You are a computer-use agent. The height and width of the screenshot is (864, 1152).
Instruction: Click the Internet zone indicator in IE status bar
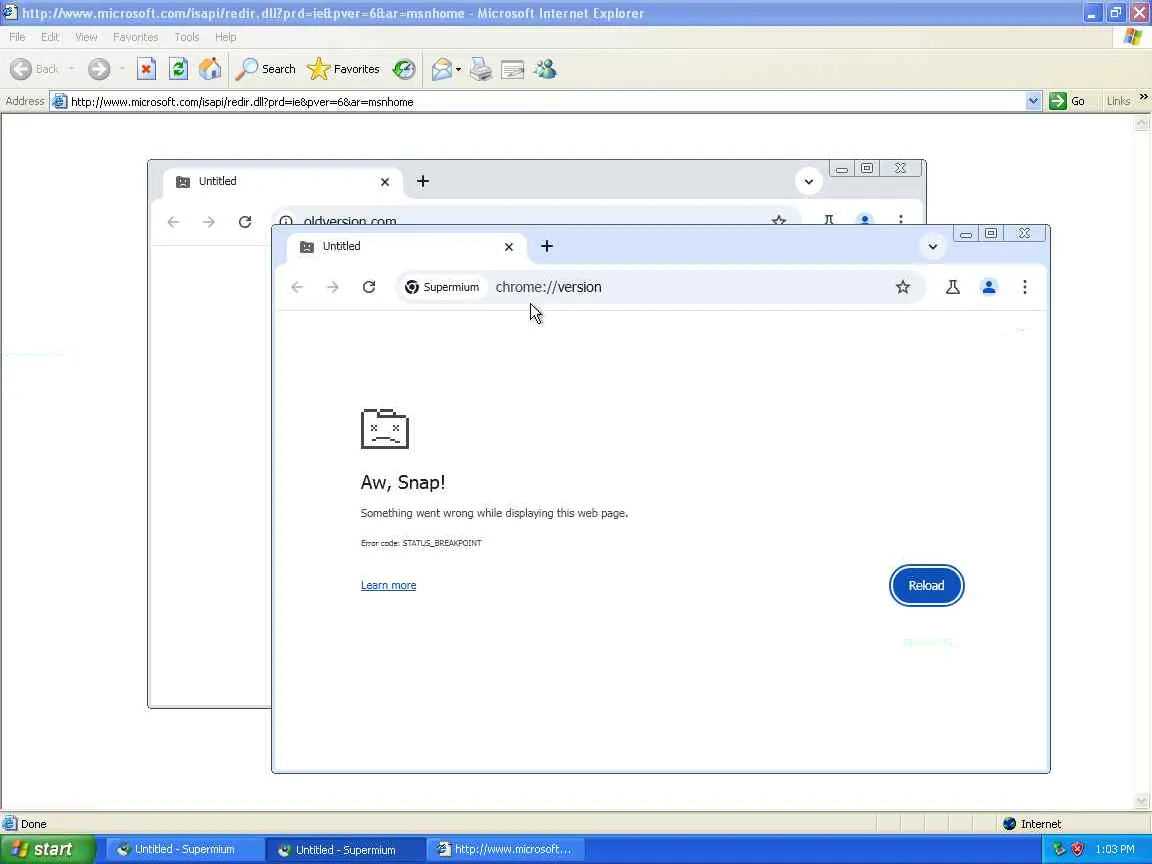click(1032, 824)
